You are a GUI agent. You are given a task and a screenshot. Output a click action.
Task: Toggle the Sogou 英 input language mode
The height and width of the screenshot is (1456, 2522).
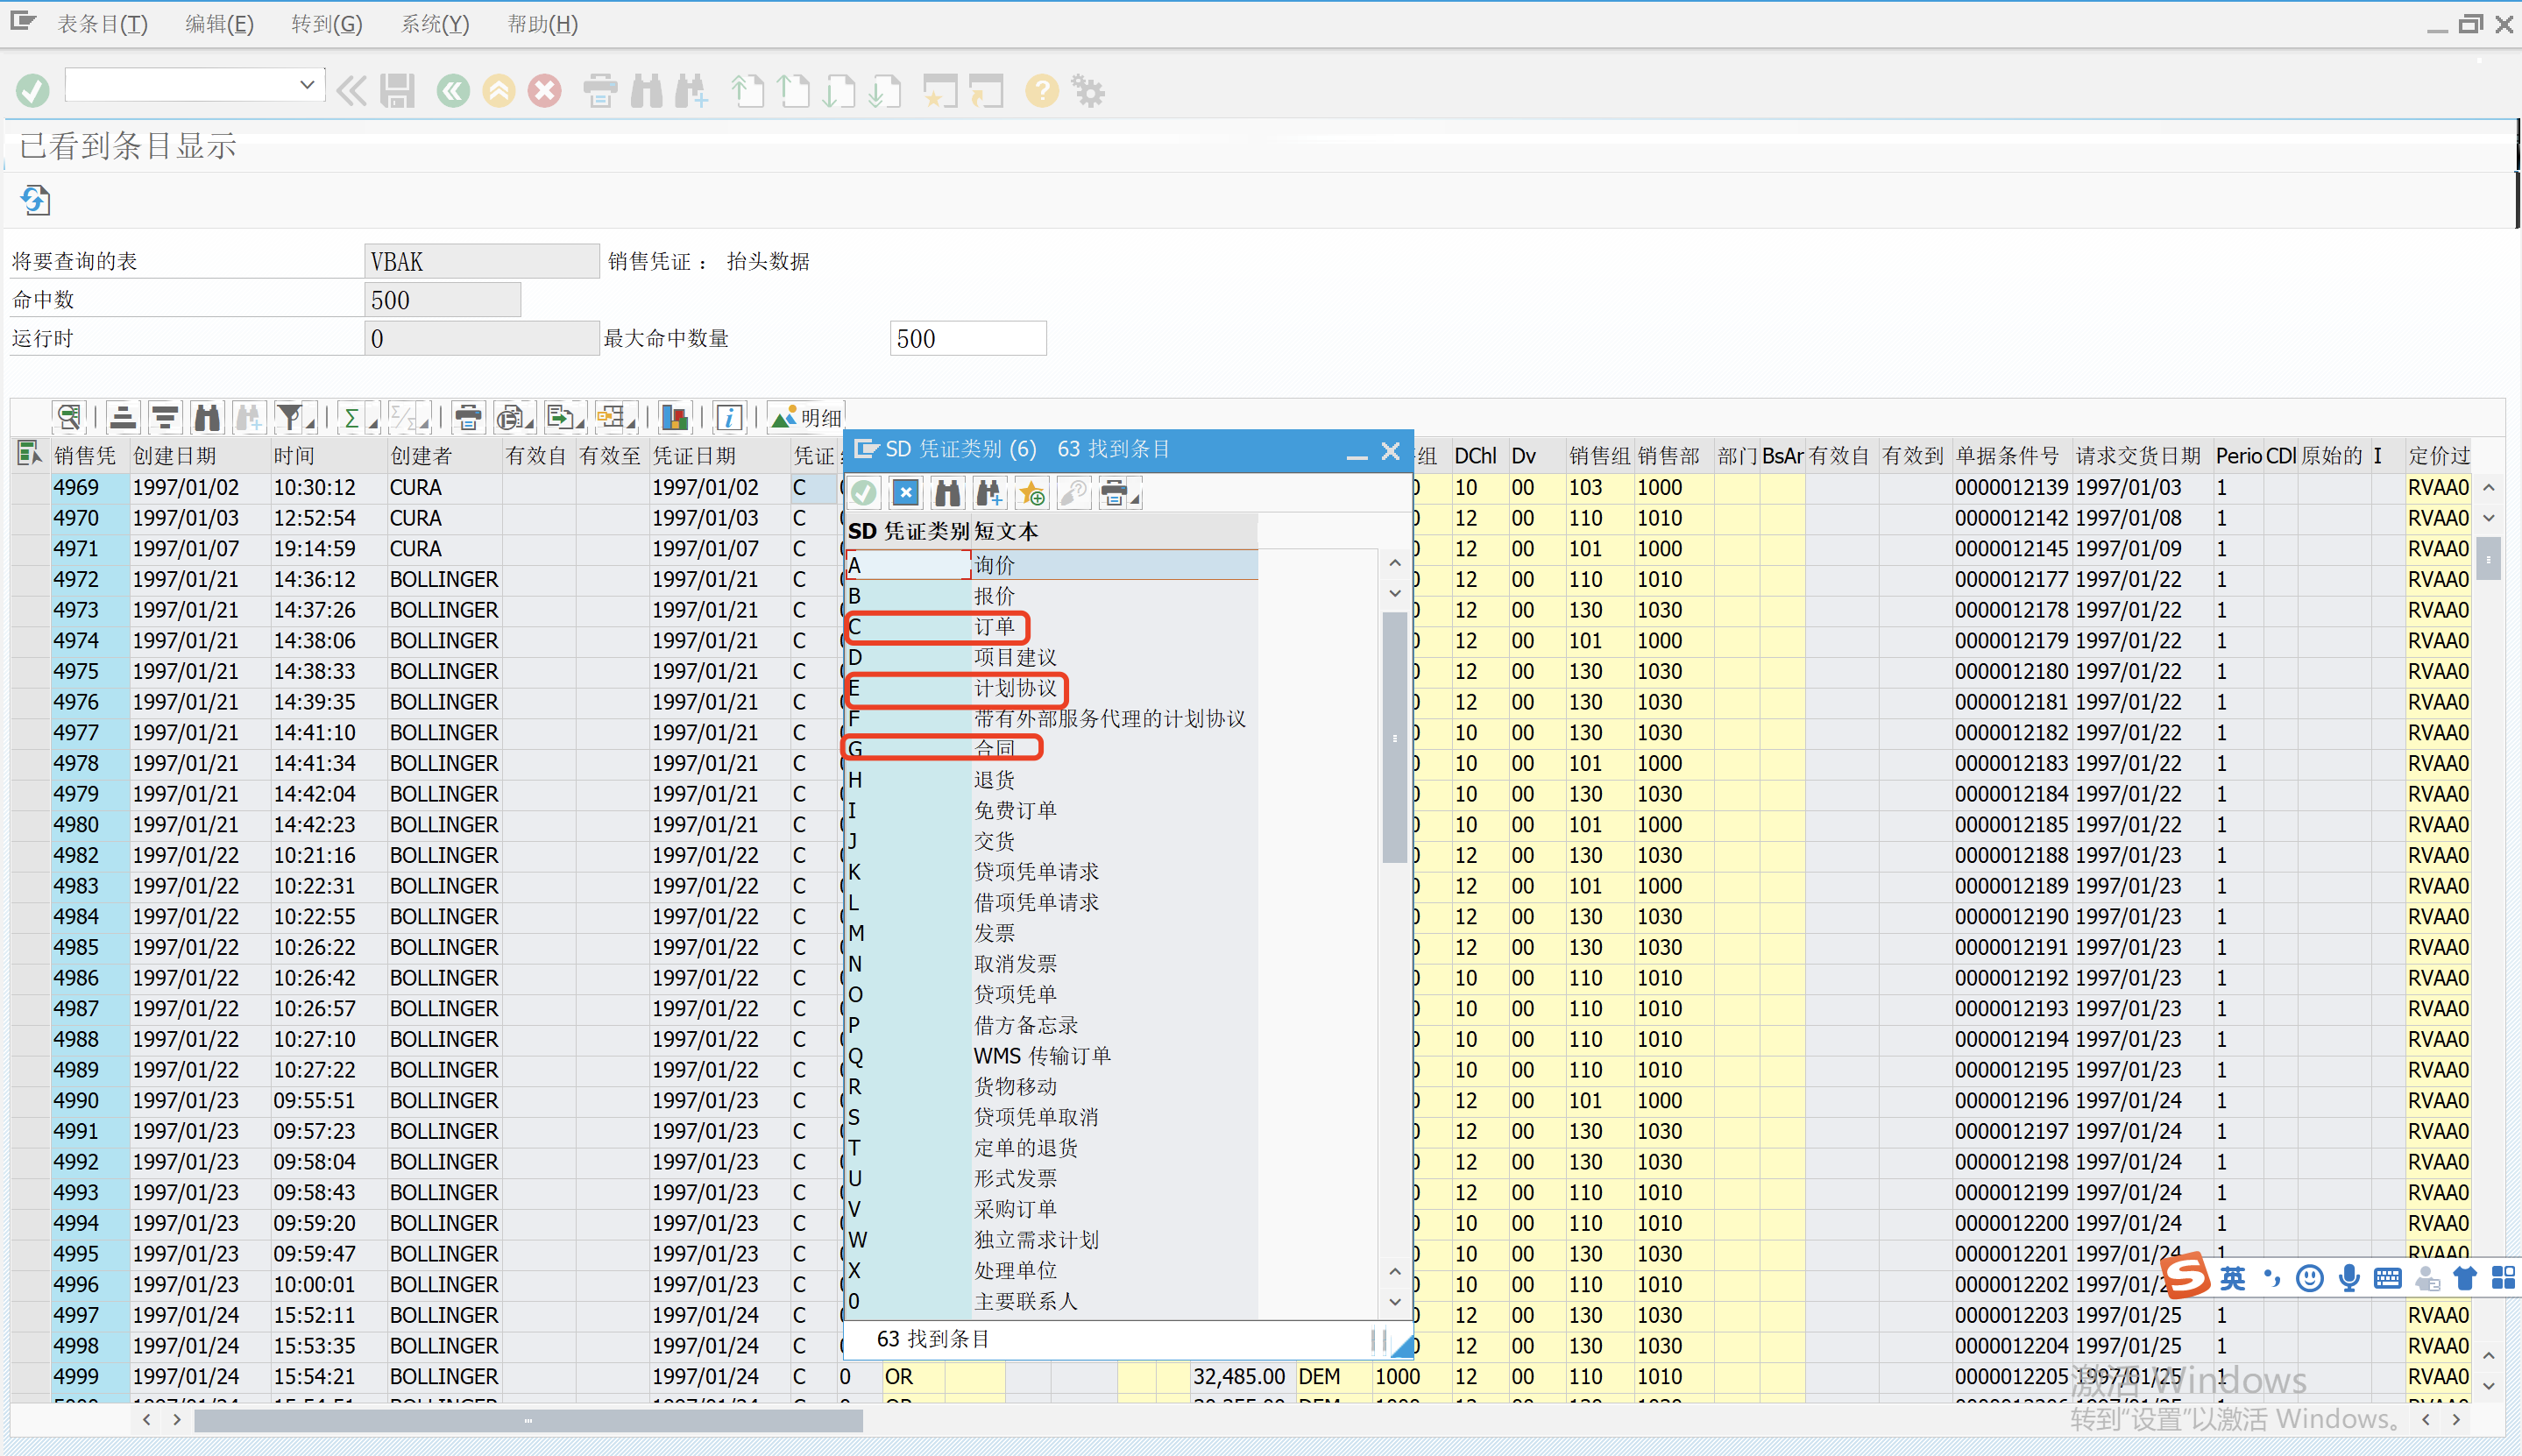point(2232,1278)
